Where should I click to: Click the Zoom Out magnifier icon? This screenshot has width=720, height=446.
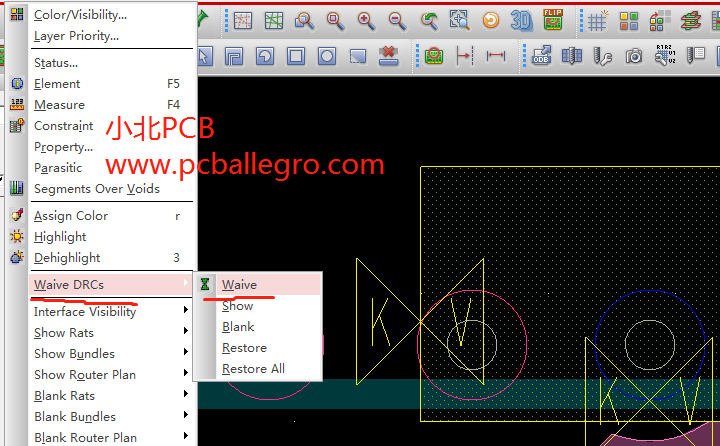(397, 20)
